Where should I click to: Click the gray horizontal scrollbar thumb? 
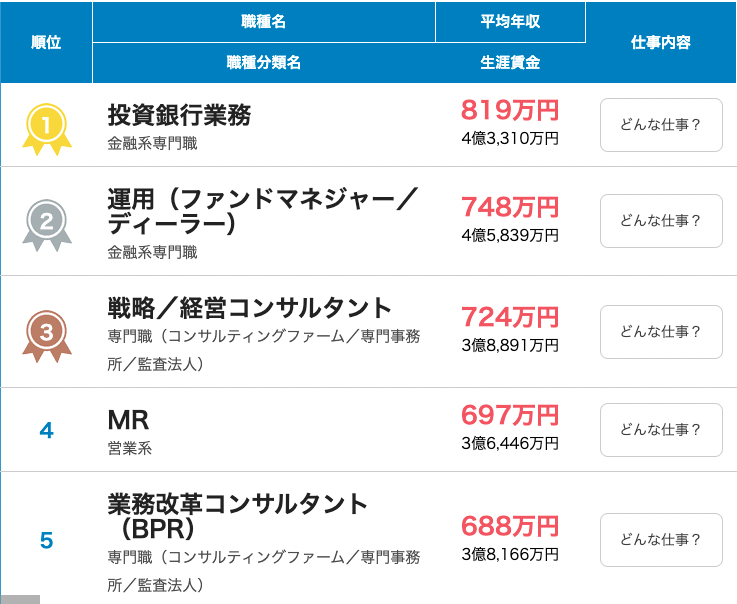point(20,600)
